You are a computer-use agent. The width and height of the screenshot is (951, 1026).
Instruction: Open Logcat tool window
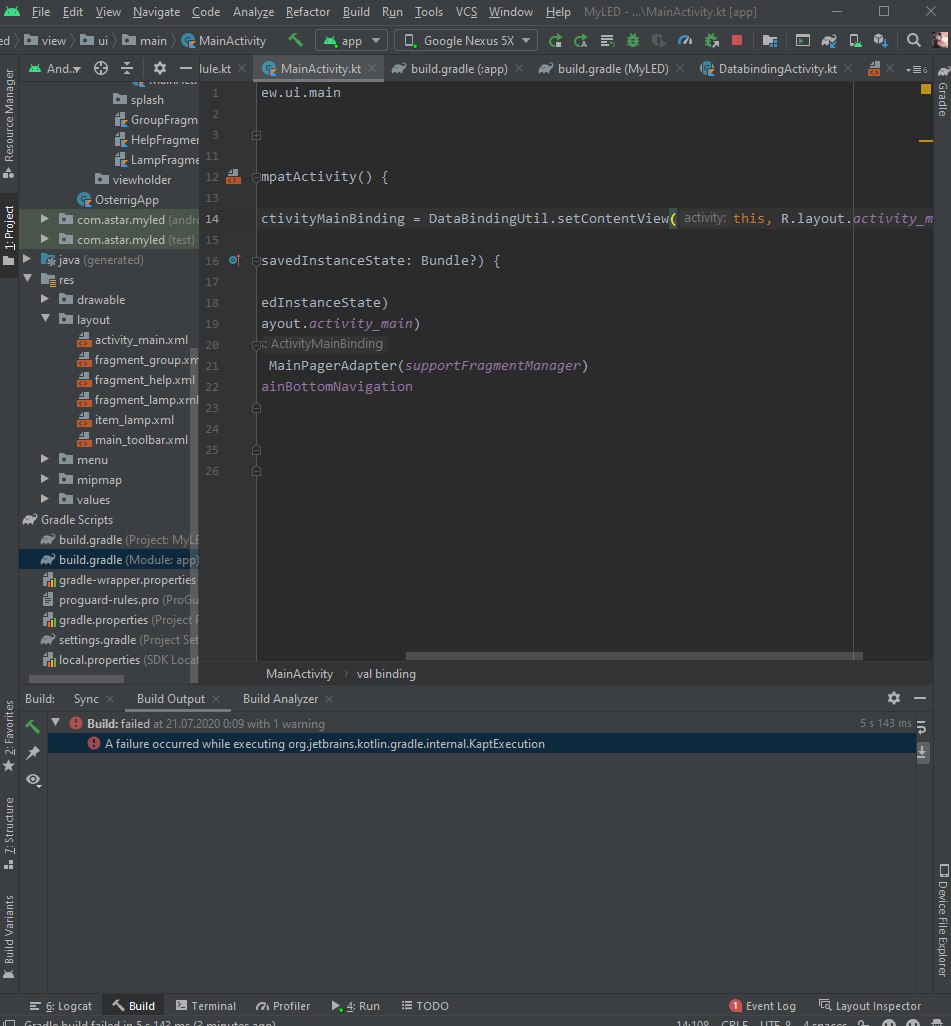[x=62, y=1006]
